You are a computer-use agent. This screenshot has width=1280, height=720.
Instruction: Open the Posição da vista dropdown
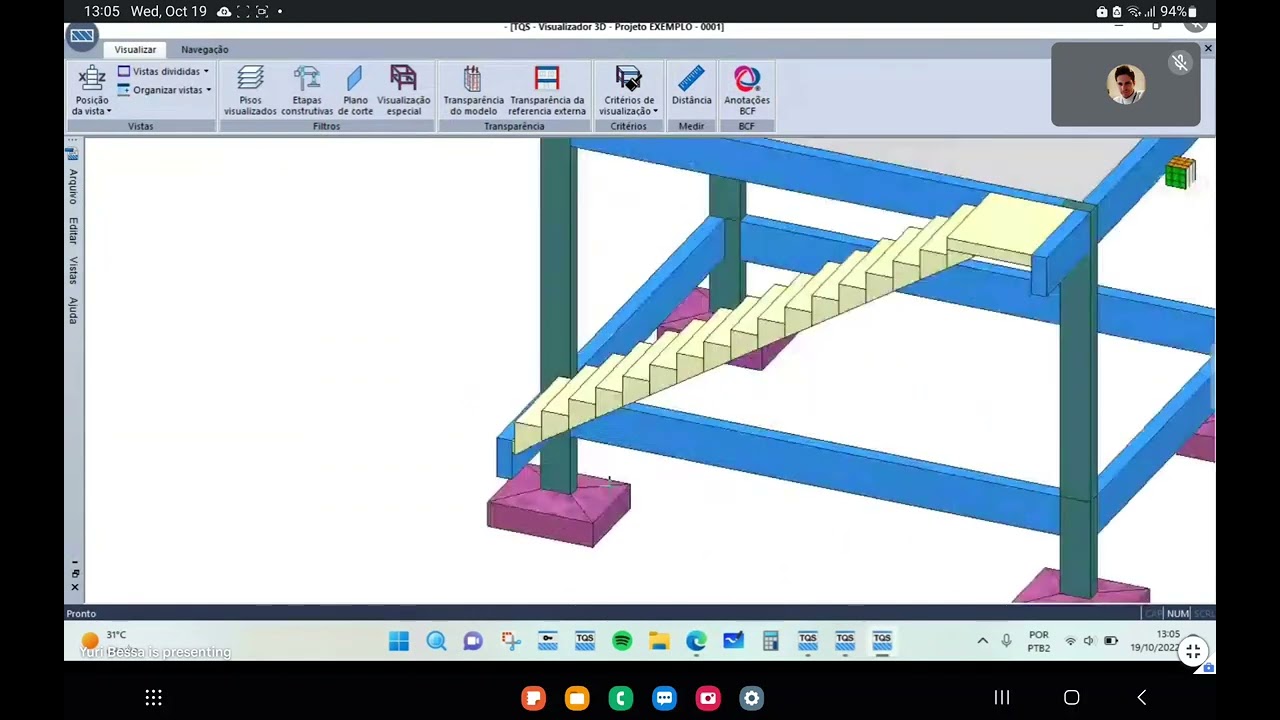pyautogui.click(x=92, y=91)
